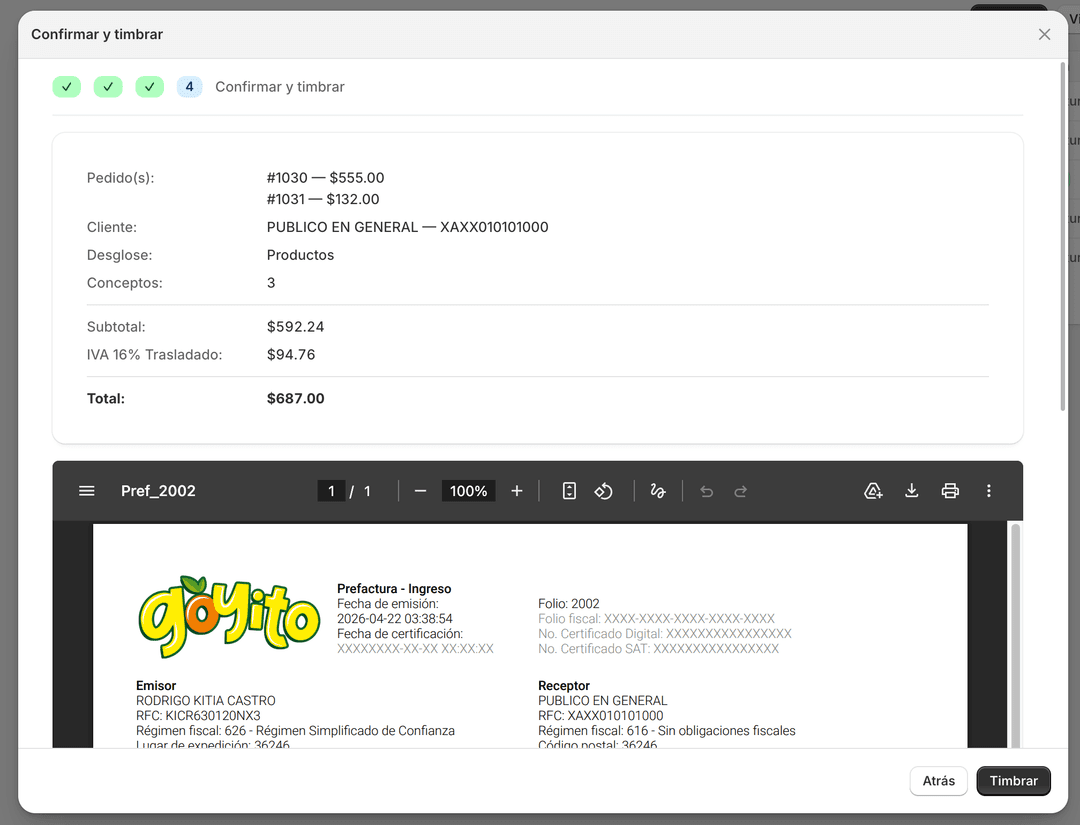Click No. Certificado Digital placeholder line
The image size is (1080, 825).
pos(665,634)
